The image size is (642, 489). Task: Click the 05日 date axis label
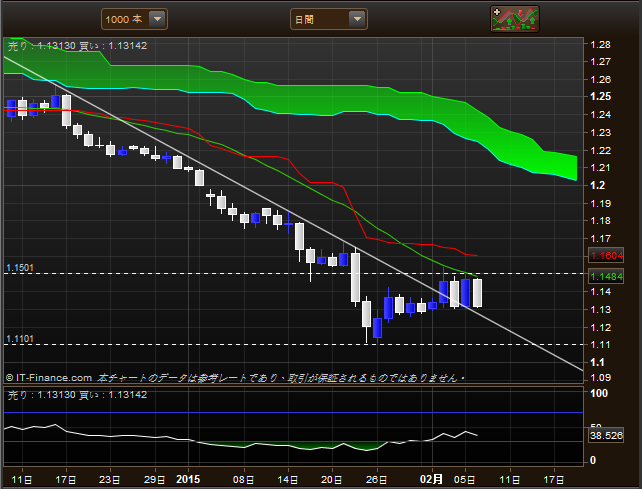pos(465,480)
